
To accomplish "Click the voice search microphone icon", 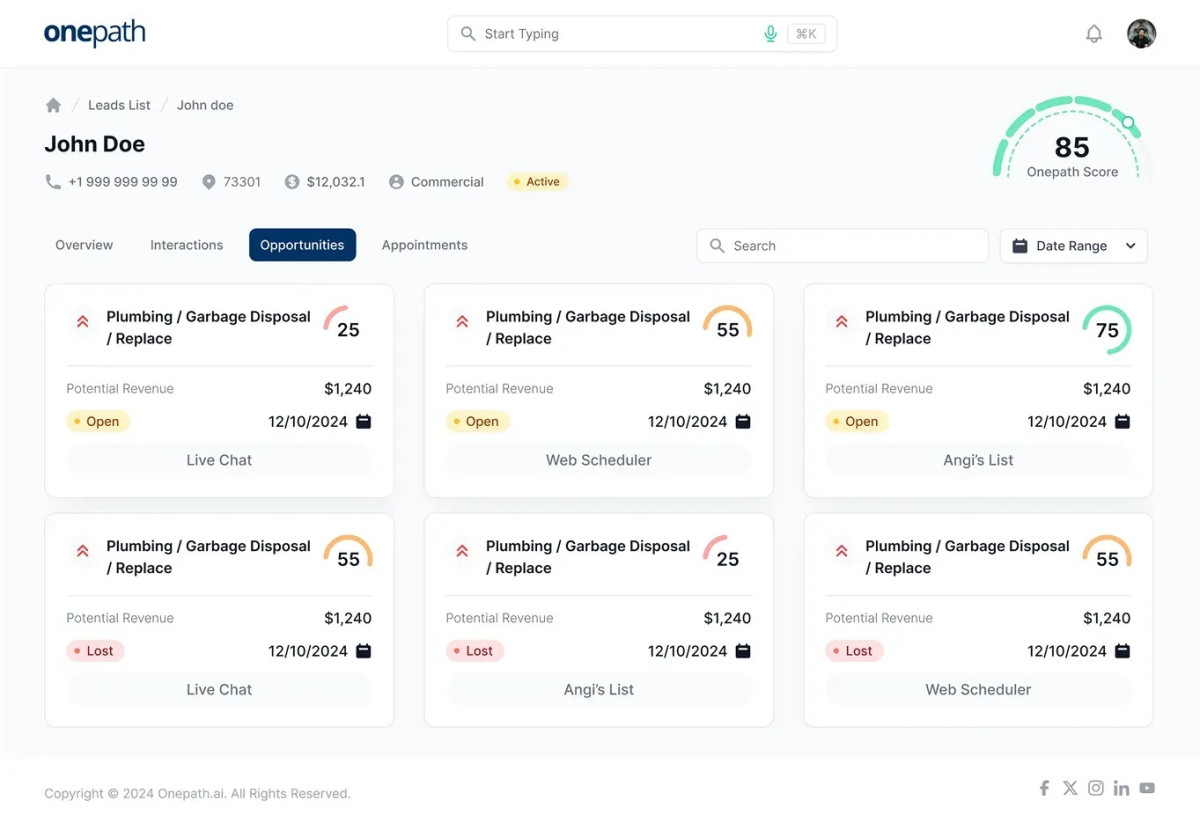I will pyautogui.click(x=770, y=33).
